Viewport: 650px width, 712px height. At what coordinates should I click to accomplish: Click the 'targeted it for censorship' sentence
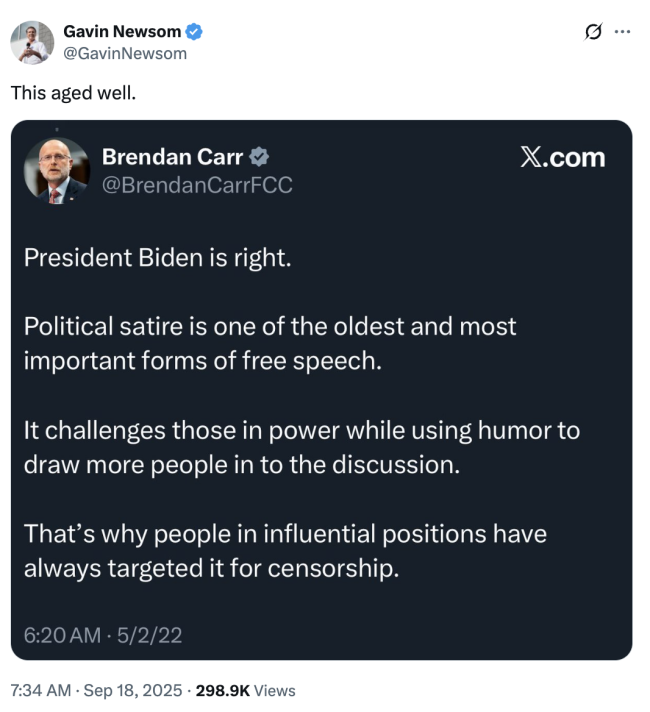285,552
